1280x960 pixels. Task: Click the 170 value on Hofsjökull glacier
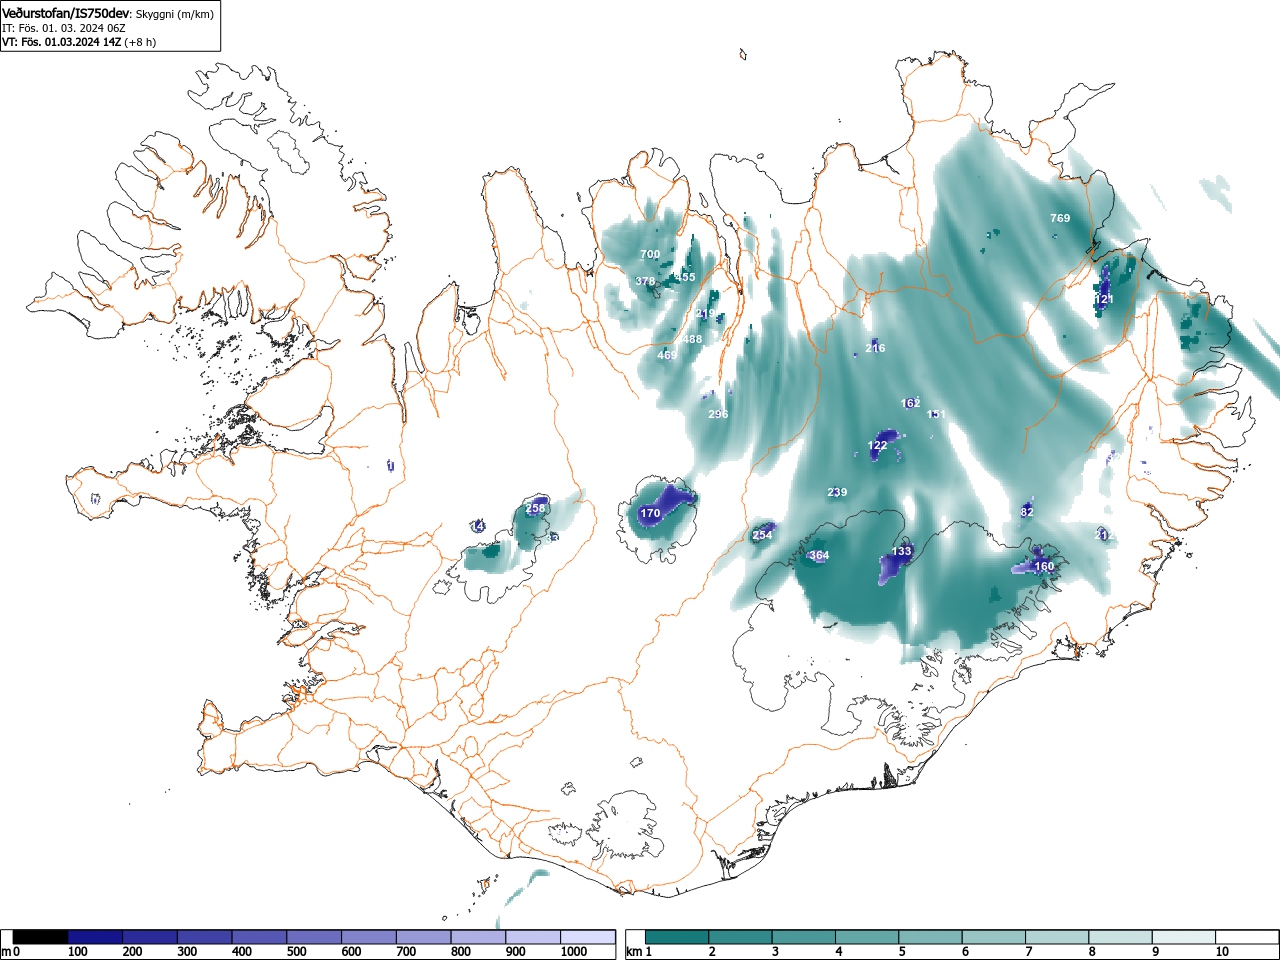pos(650,513)
